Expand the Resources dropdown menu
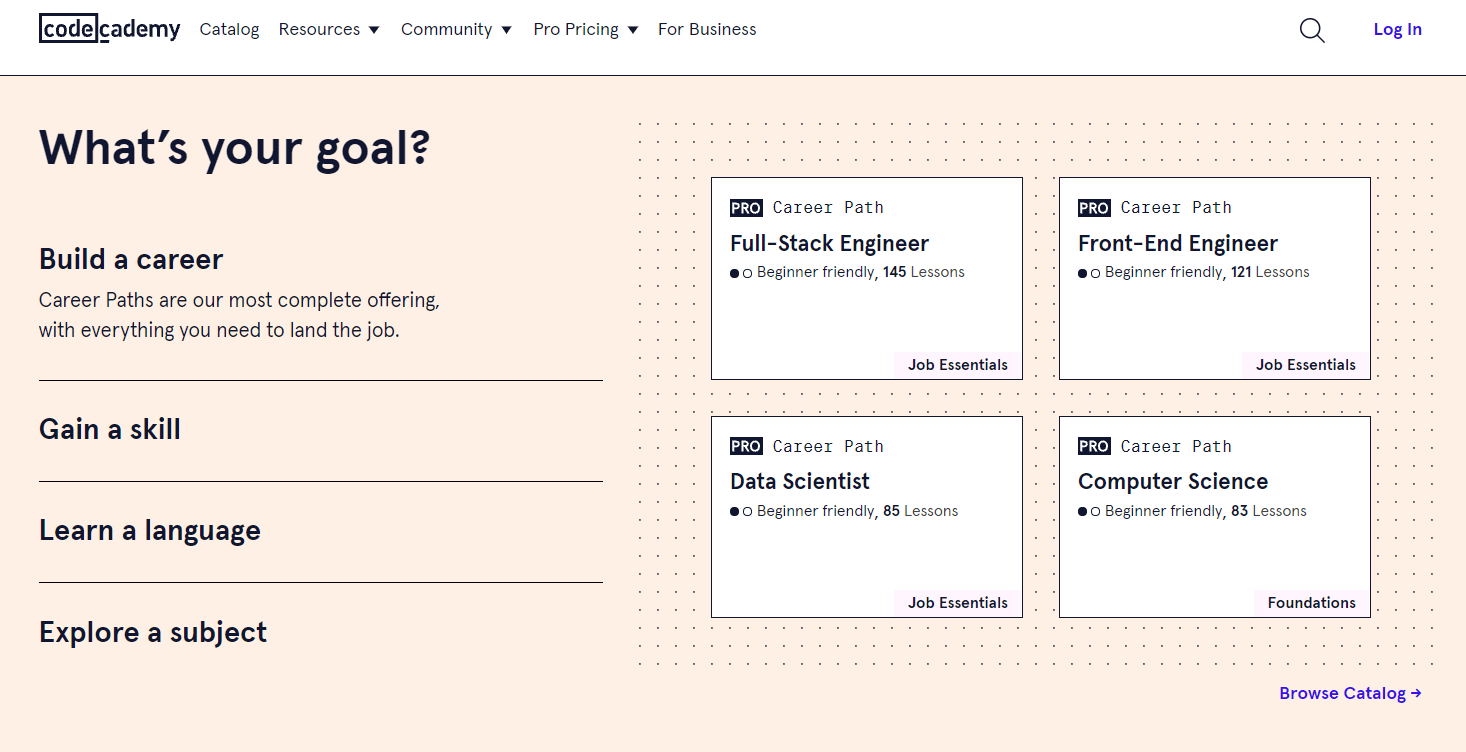Viewport: 1466px width, 752px height. [x=329, y=30]
